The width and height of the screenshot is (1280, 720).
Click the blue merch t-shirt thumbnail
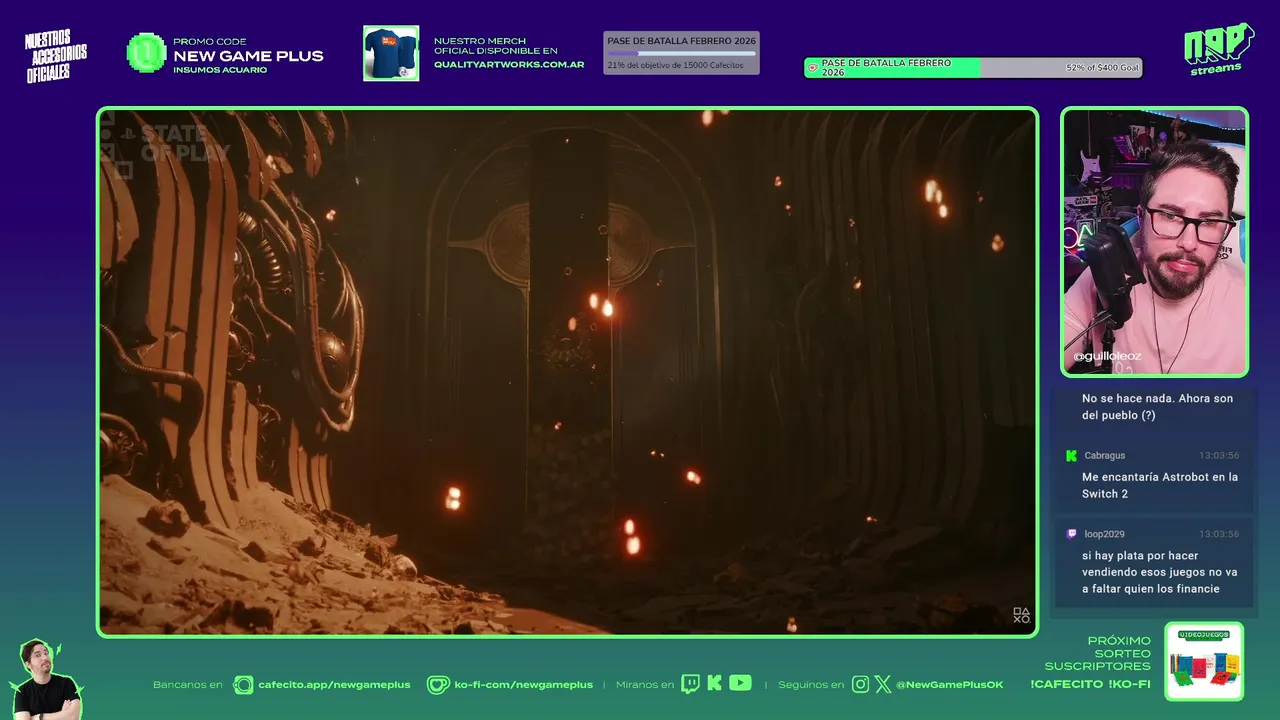click(x=391, y=53)
